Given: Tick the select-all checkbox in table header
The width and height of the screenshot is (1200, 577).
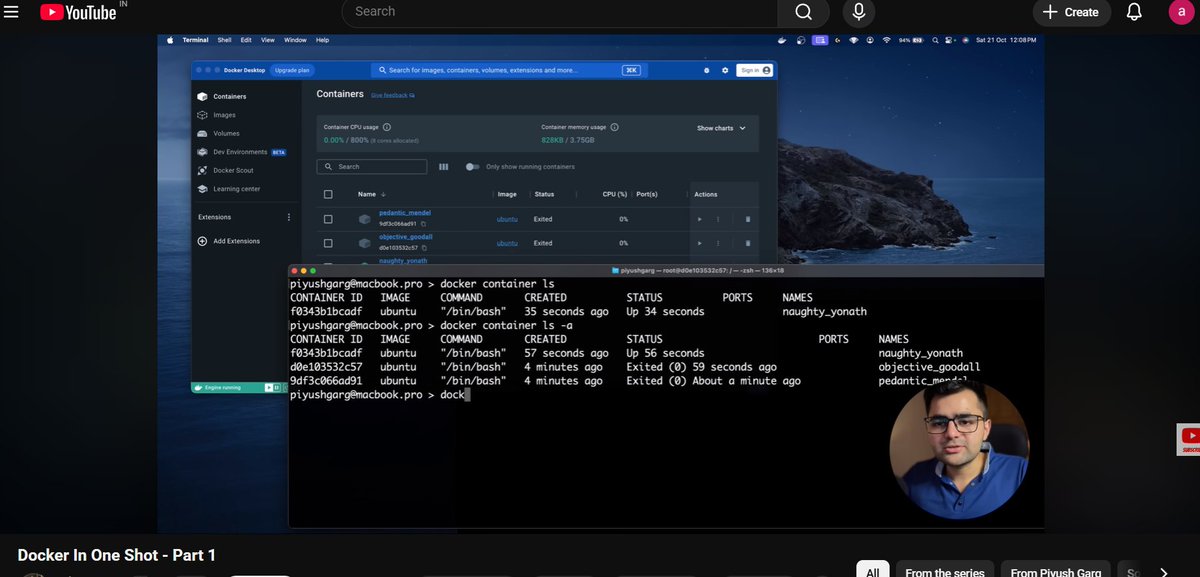Looking at the screenshot, I should tap(328, 194).
